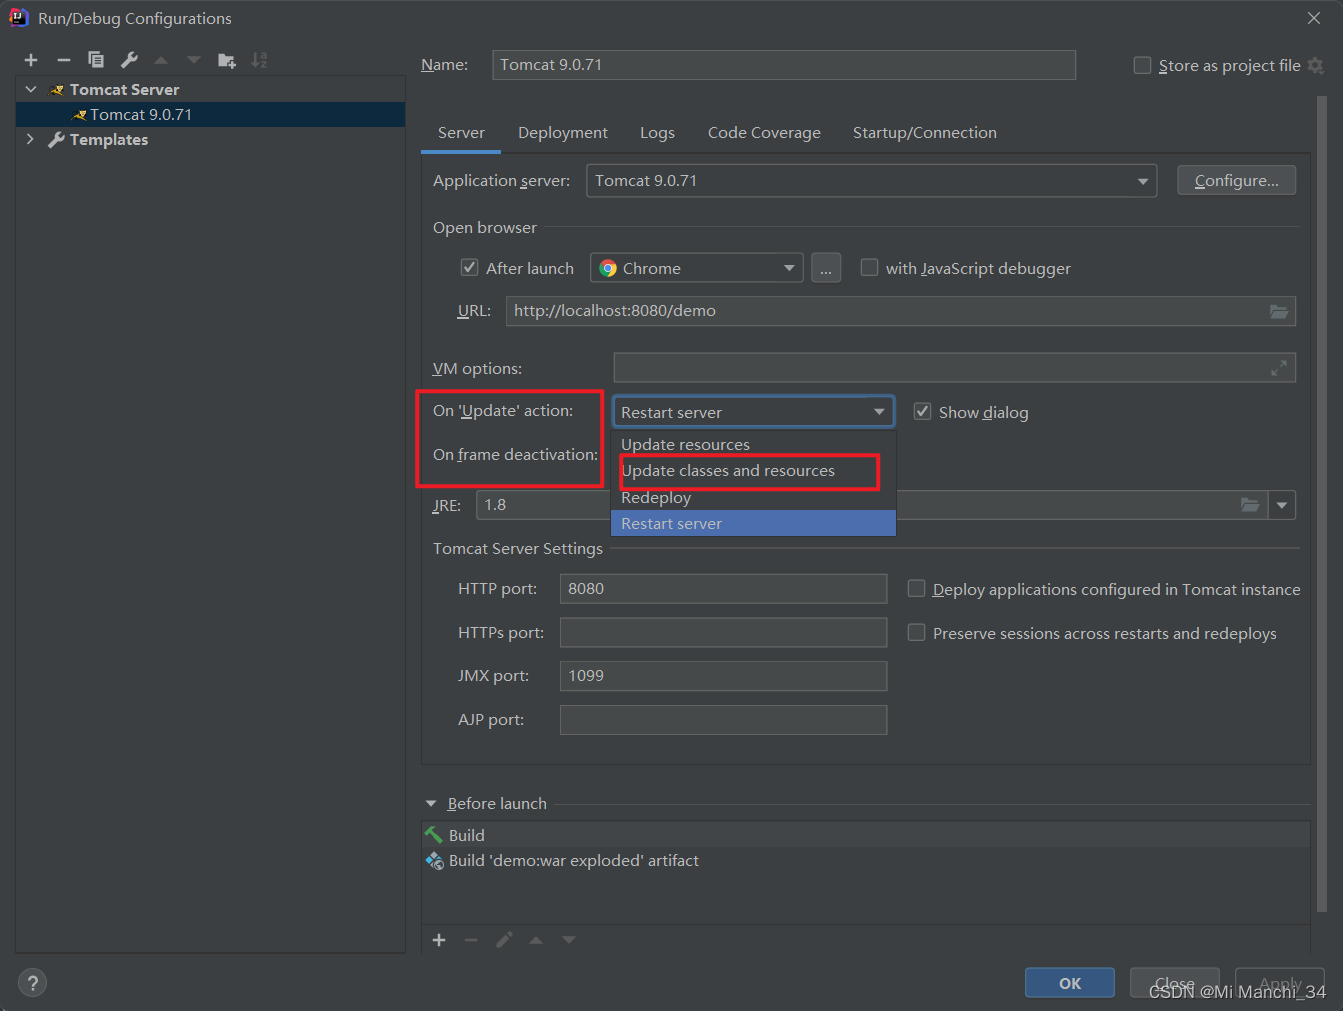Create a new folder with the folder icon
Screen dimensions: 1343x1011
point(227,60)
